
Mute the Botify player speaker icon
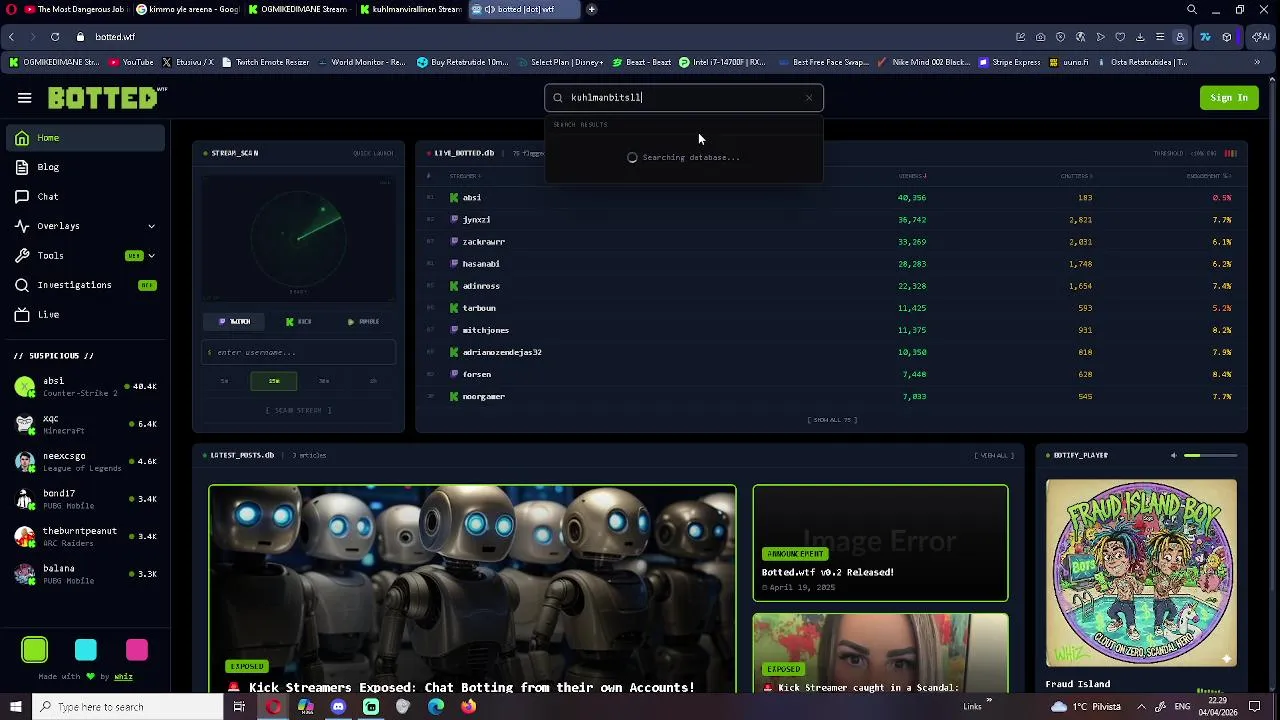[1173, 455]
